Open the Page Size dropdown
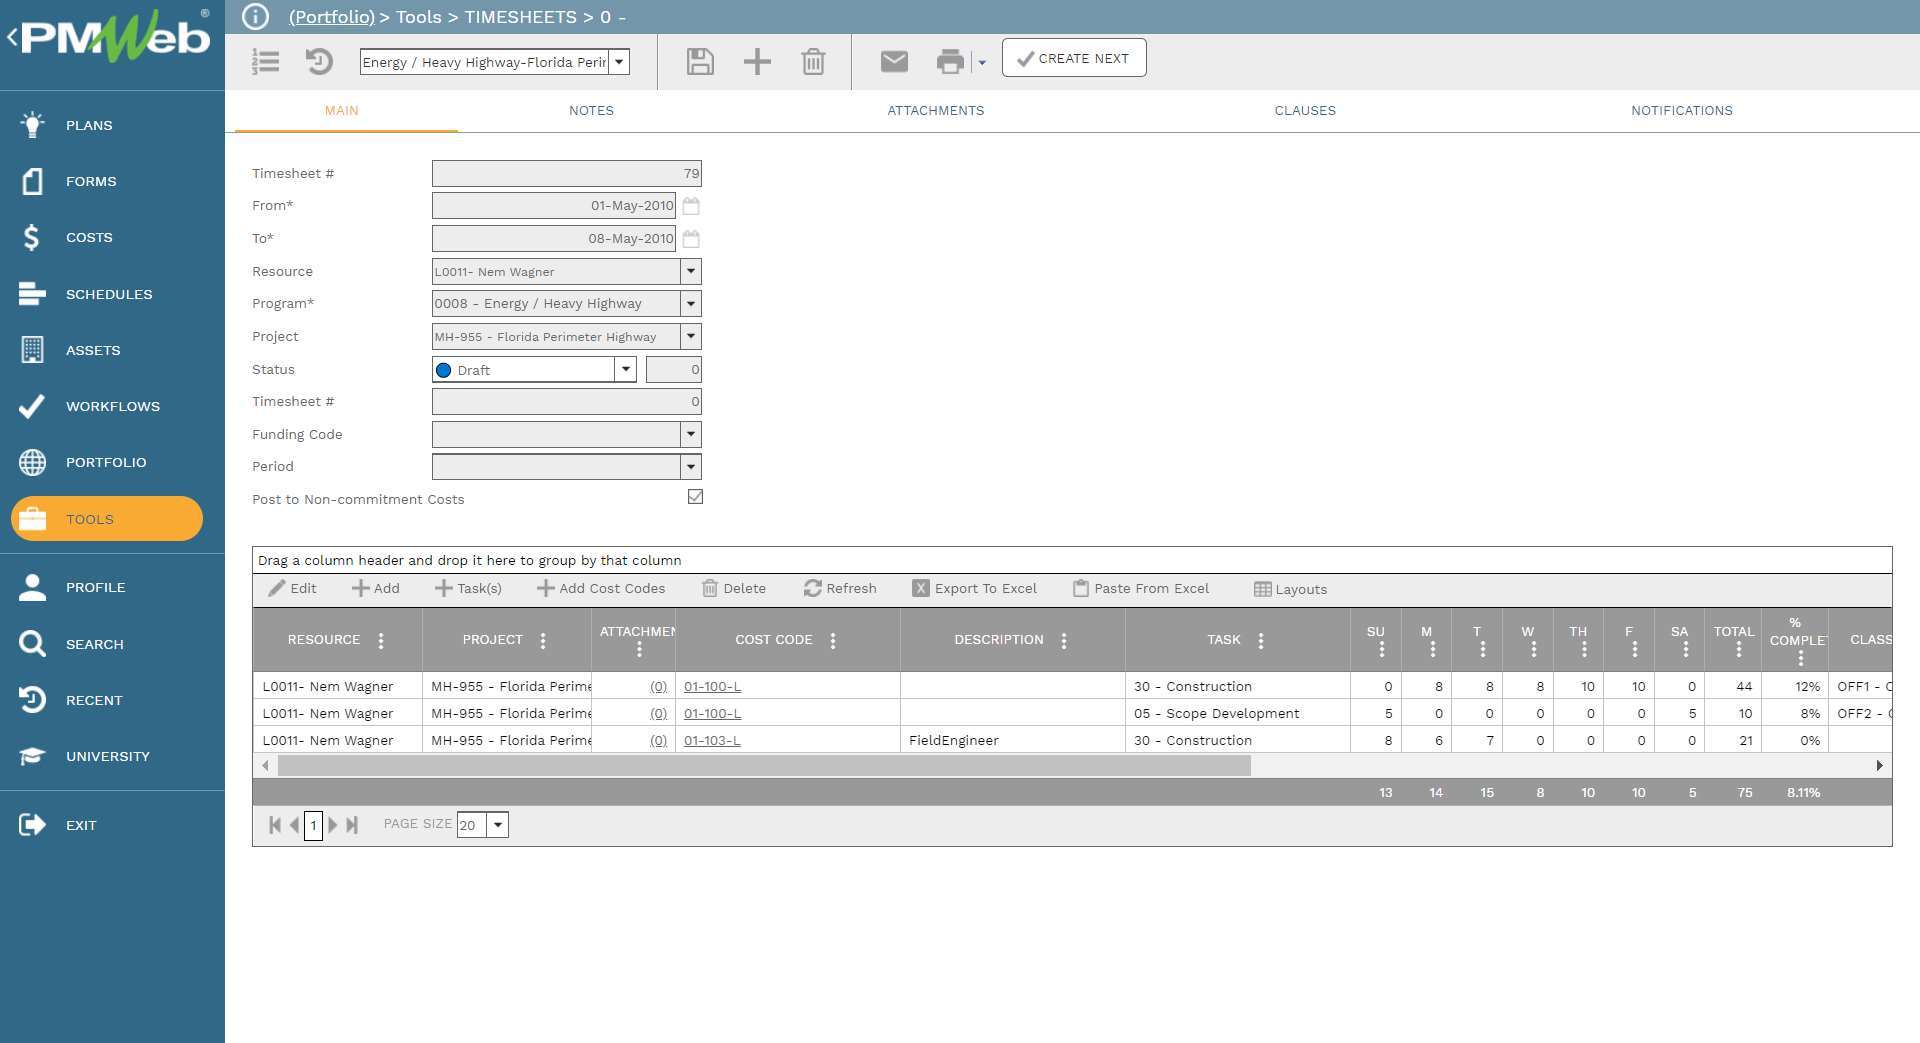The image size is (1920, 1043). click(x=497, y=824)
